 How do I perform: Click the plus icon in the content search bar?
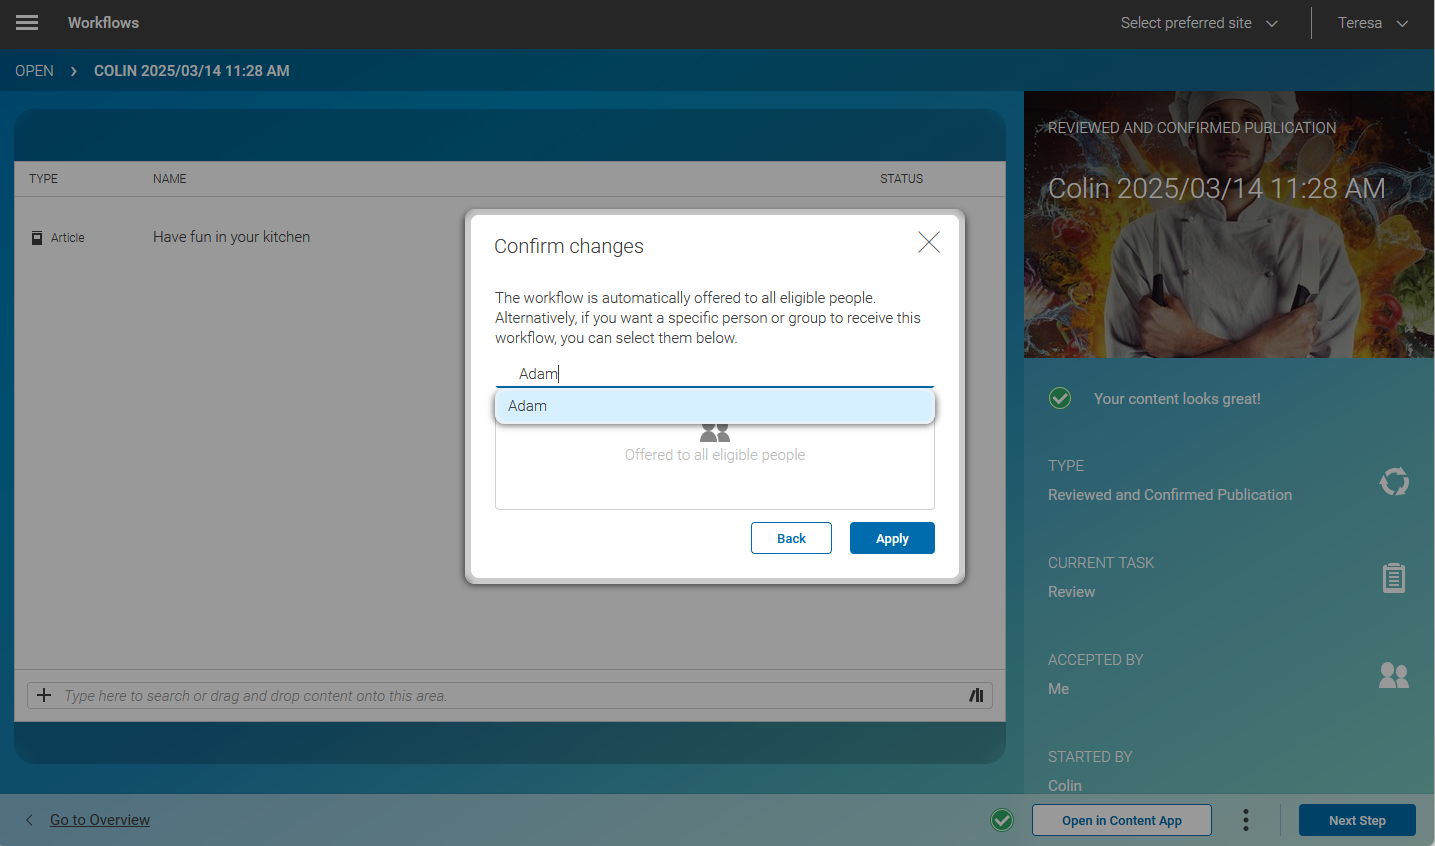pos(43,694)
